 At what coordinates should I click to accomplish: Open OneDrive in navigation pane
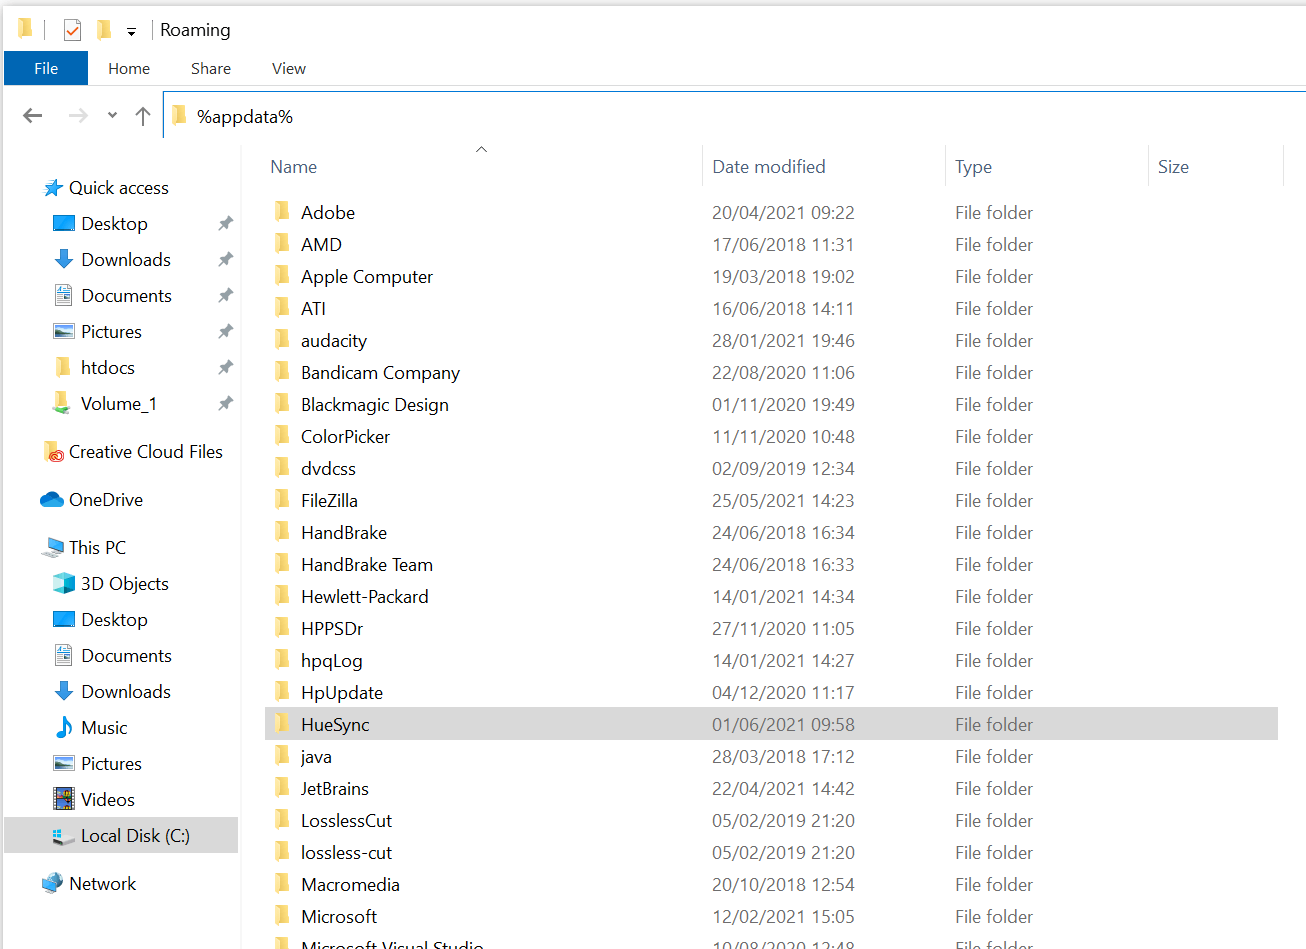(x=105, y=500)
